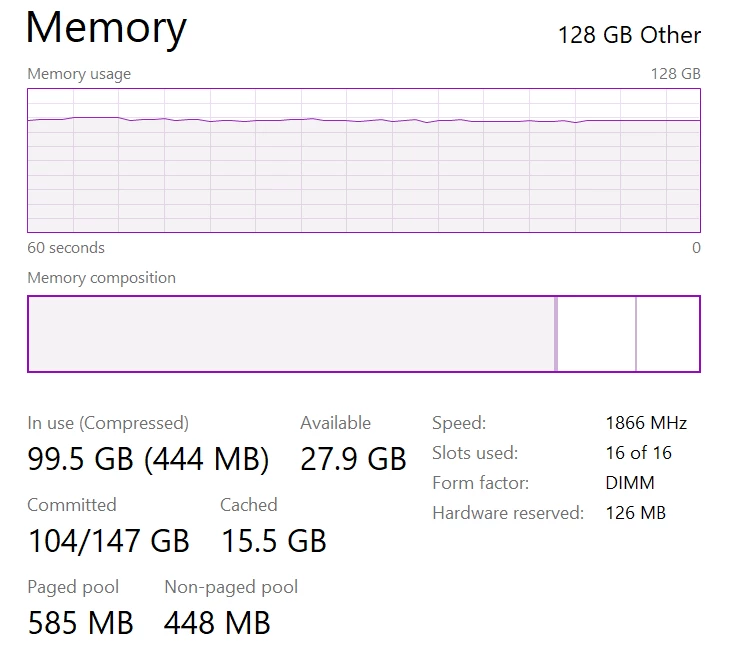Viewport: 731px width, 664px height.
Task: Click the Memory heading title
Action: pos(106,29)
